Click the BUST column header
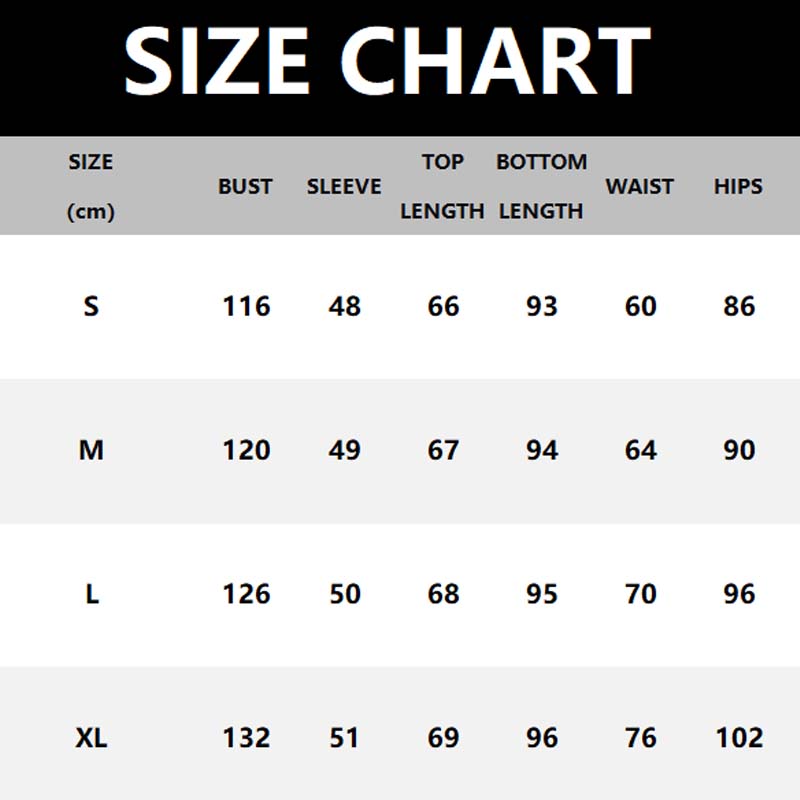The image size is (800, 800). tap(245, 186)
